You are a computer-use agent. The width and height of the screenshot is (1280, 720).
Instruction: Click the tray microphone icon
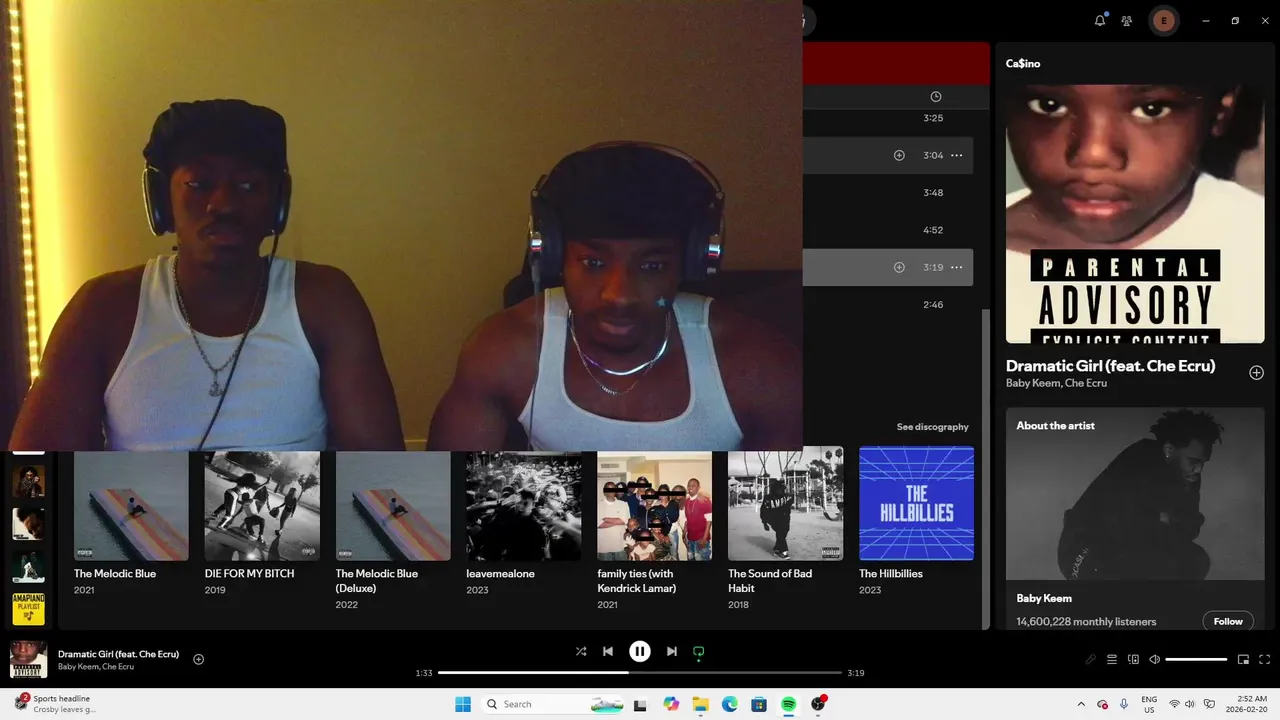[1124, 704]
